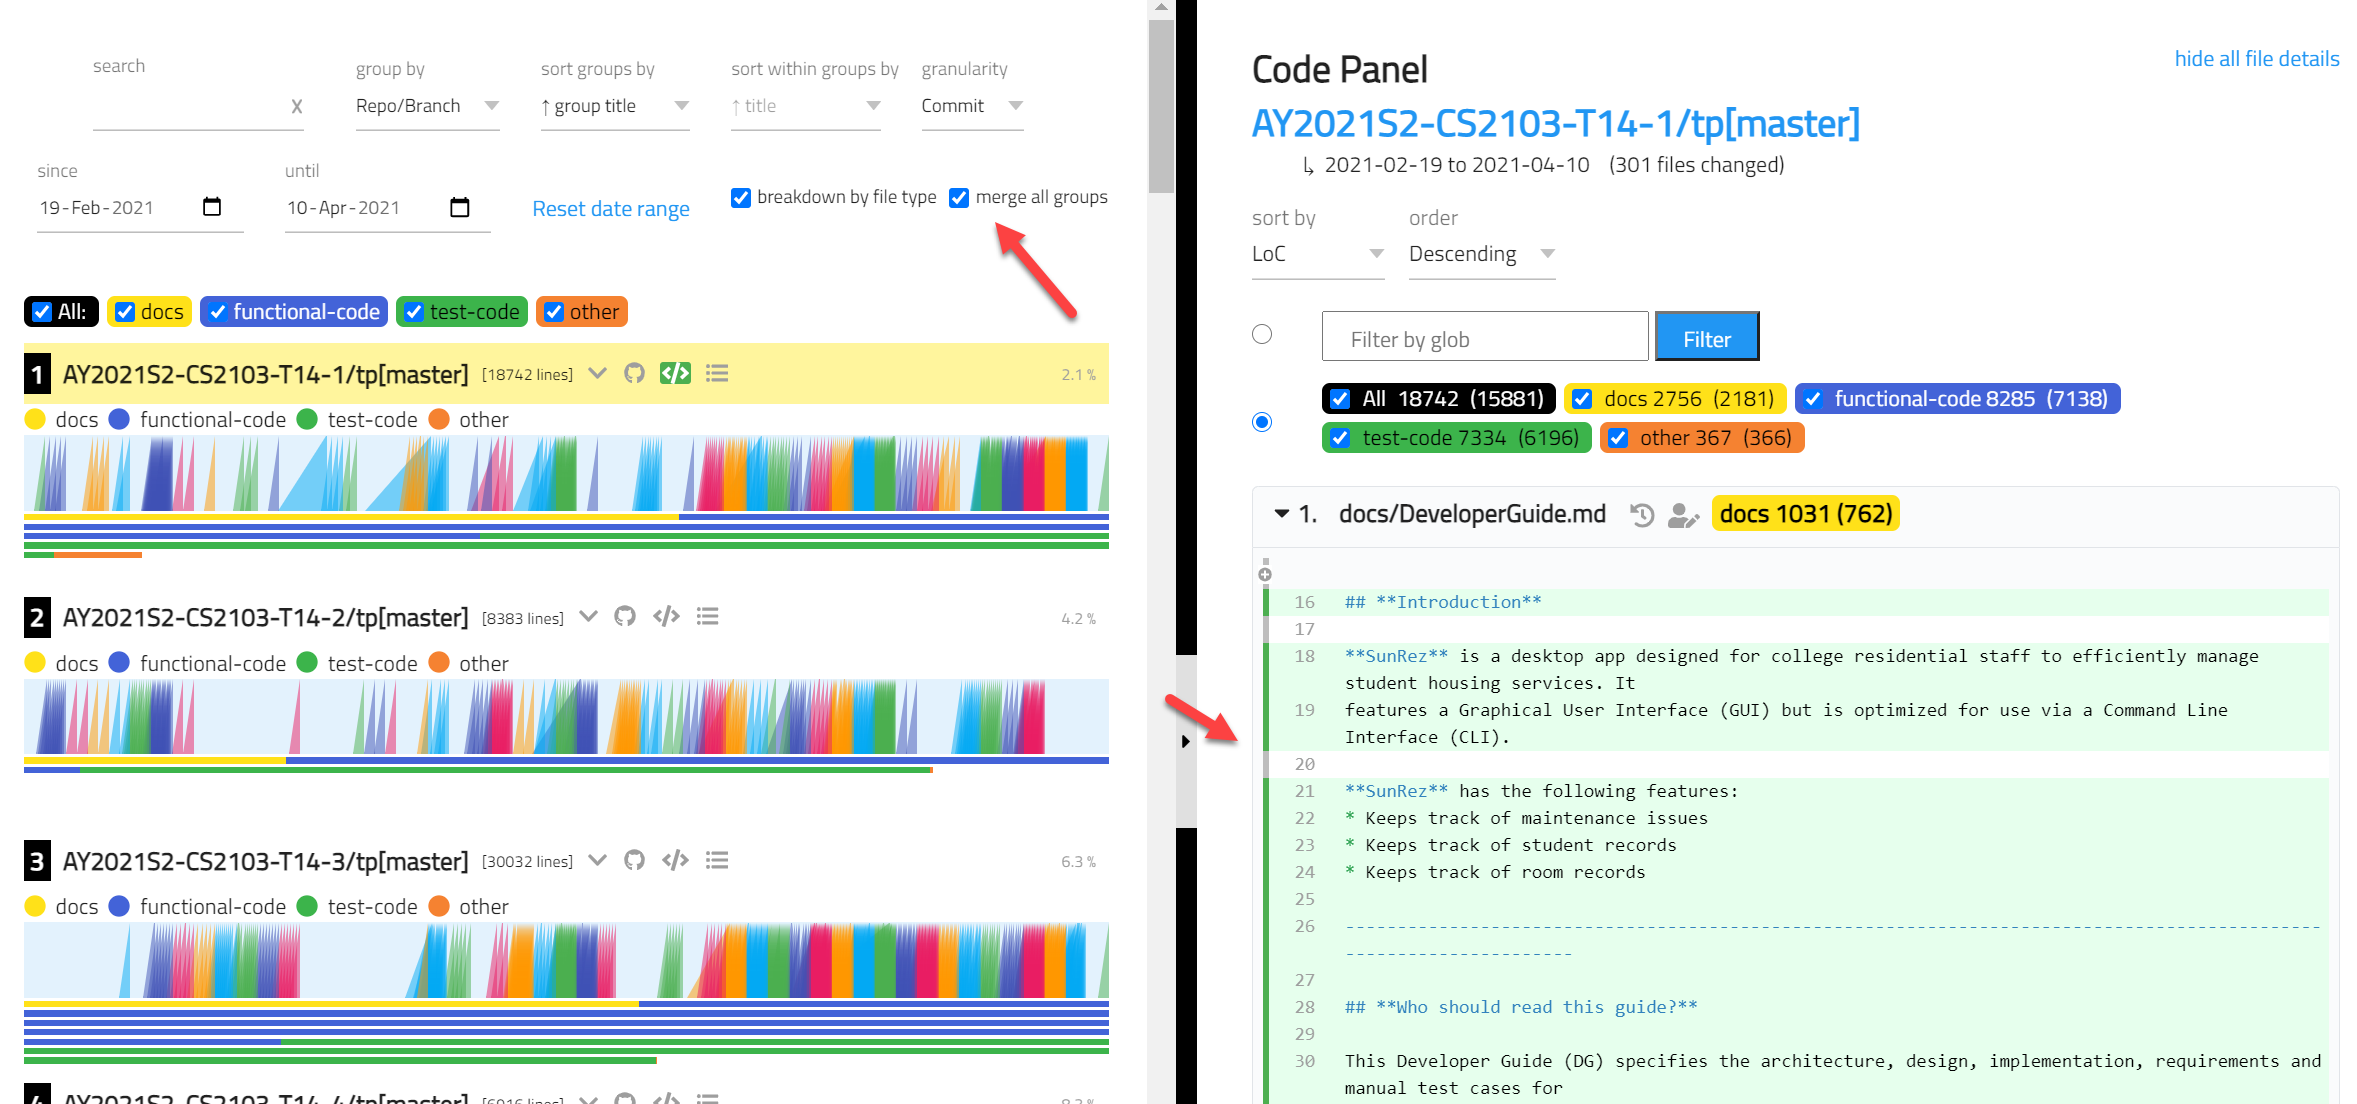Show commit list for T14-3 repository

(x=716, y=860)
